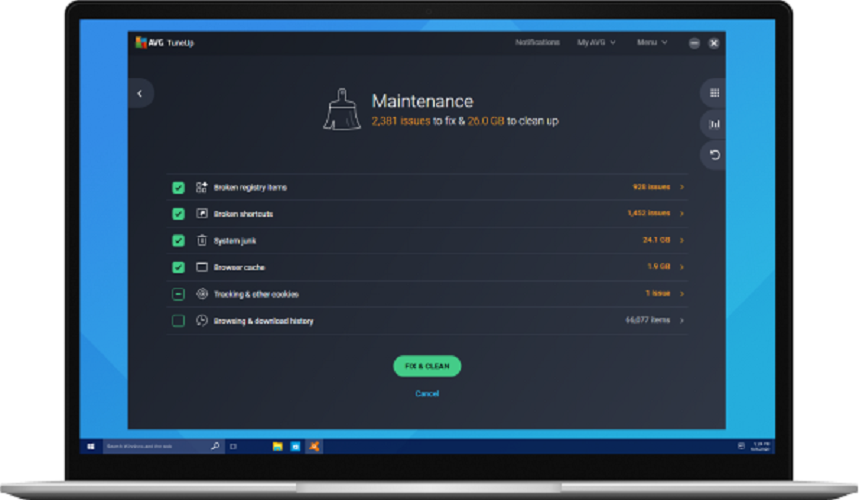Click the FIX & CLEAN button
The image size is (859, 500).
point(427,366)
